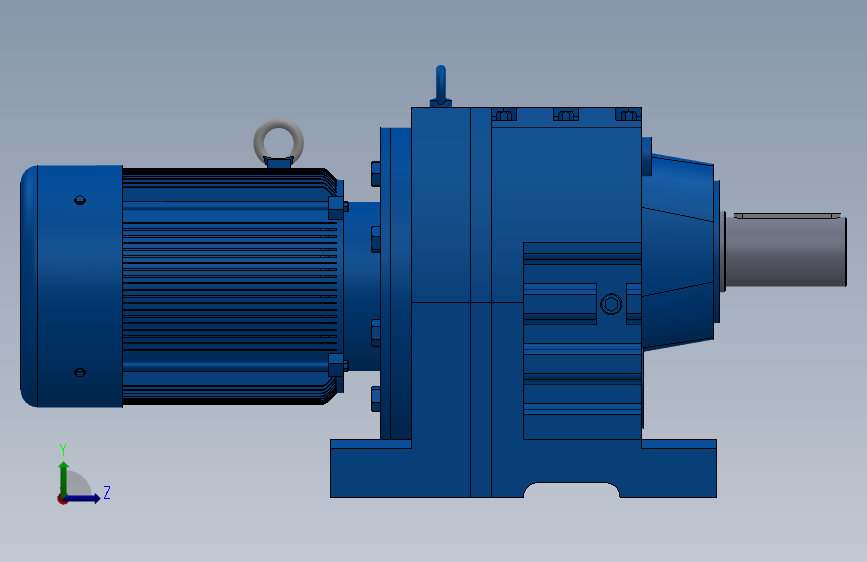
Task: Select the uppermost flange hex bolt
Action: click(x=376, y=174)
